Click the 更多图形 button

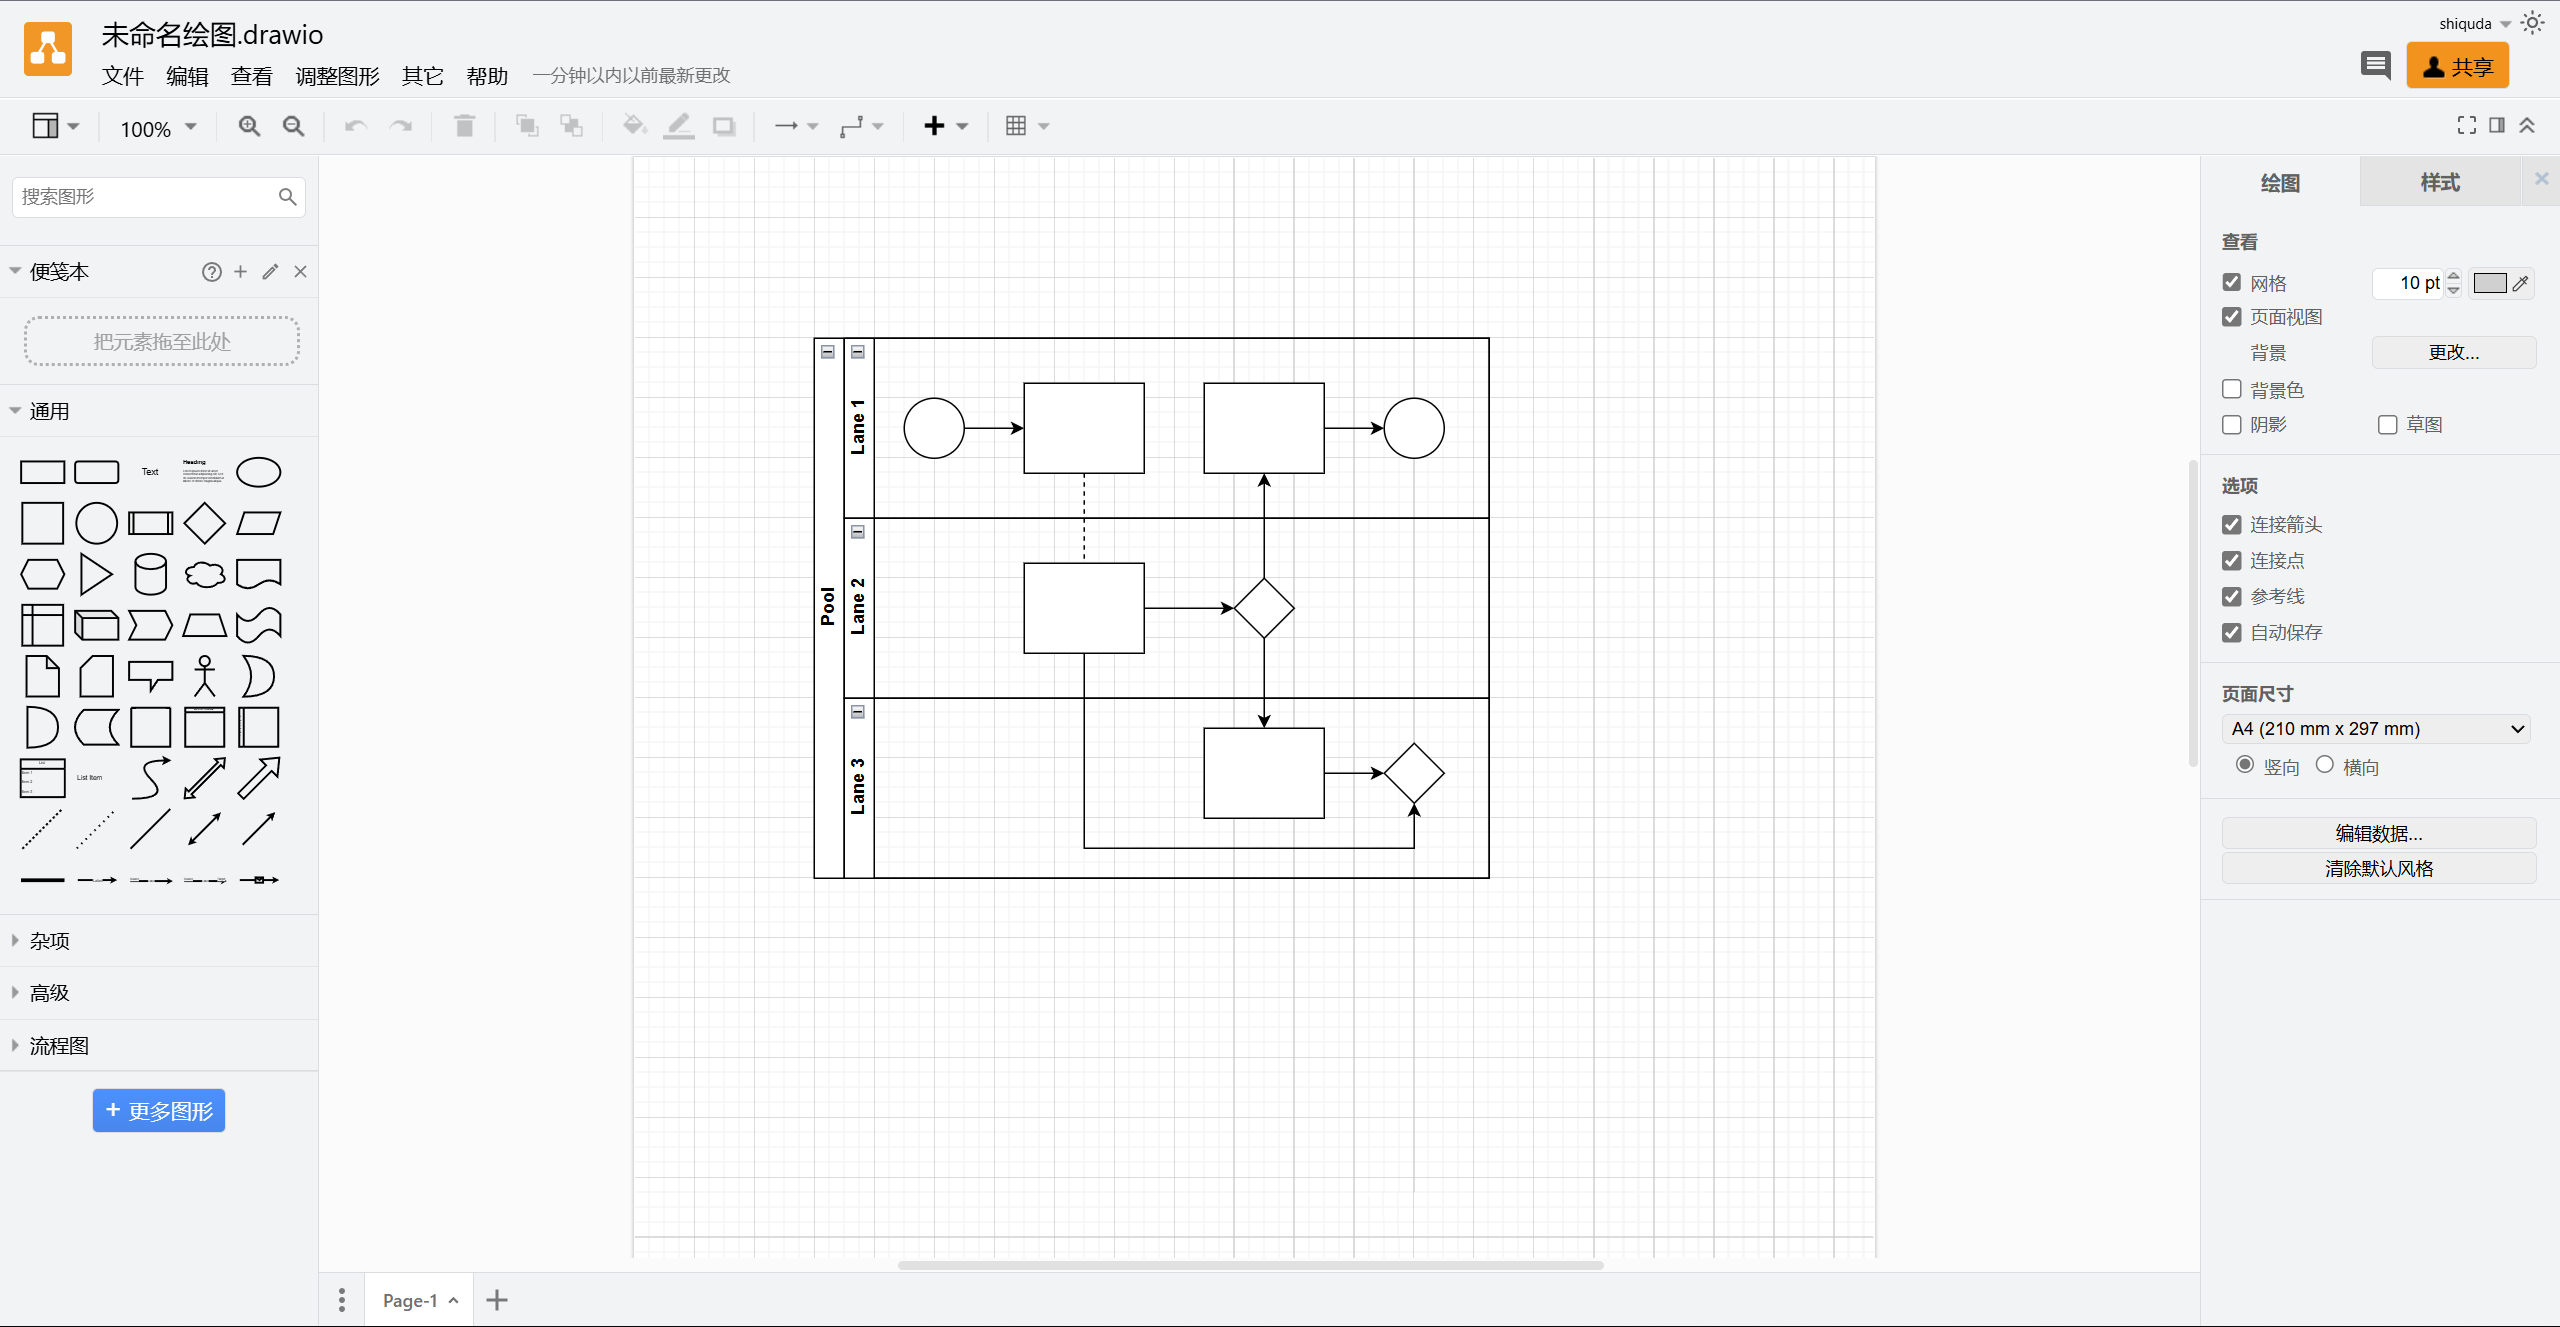point(159,1111)
